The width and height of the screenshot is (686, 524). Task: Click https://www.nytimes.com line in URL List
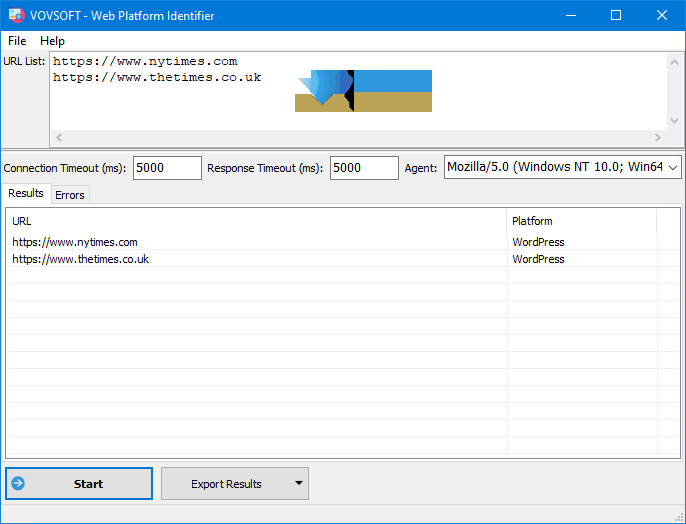coord(145,61)
